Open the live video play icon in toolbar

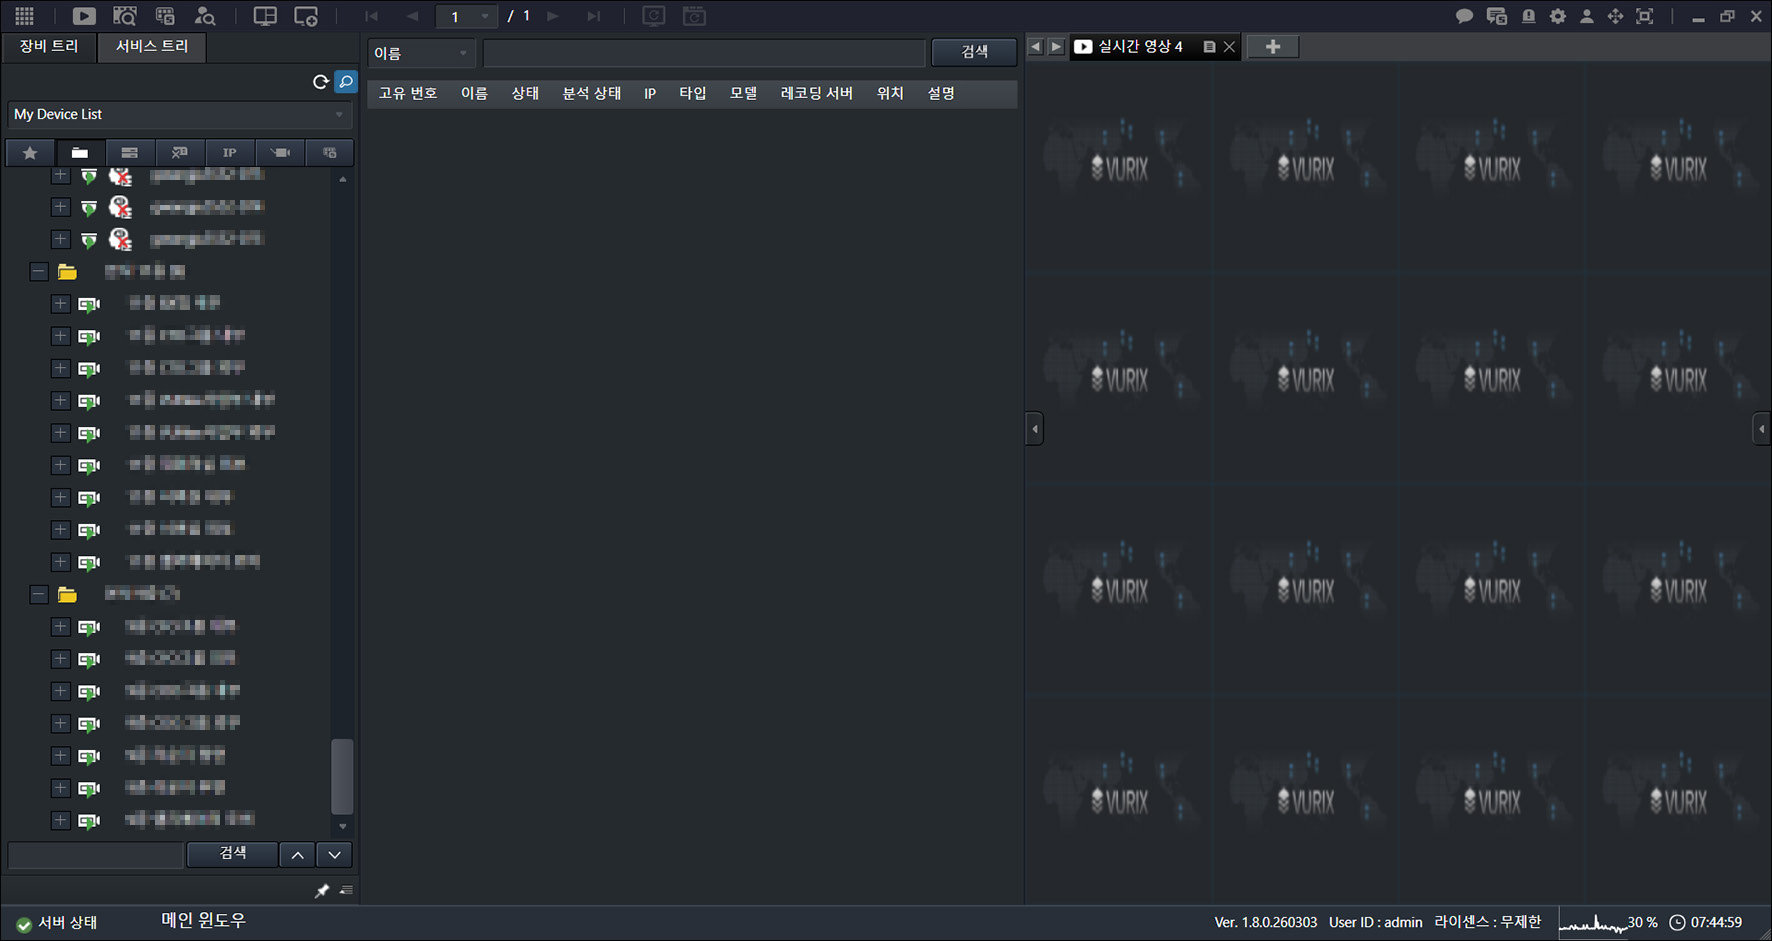pyautogui.click(x=84, y=16)
